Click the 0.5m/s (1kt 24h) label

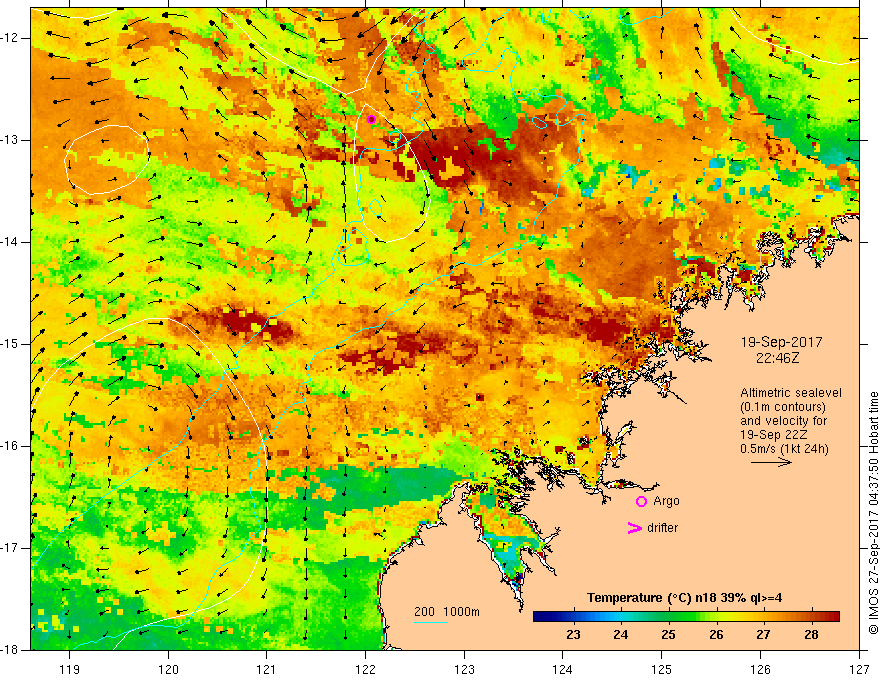point(784,449)
